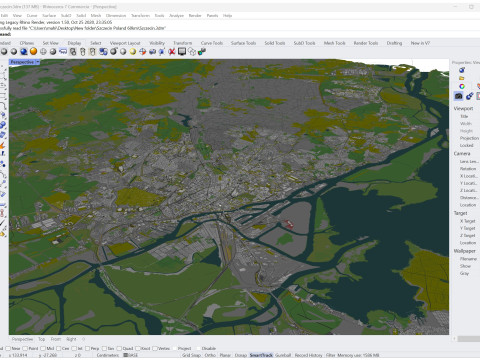Viewport: 480px width, 360px height.
Task: Switch to the Right viewport tab
Action: pos(71,339)
